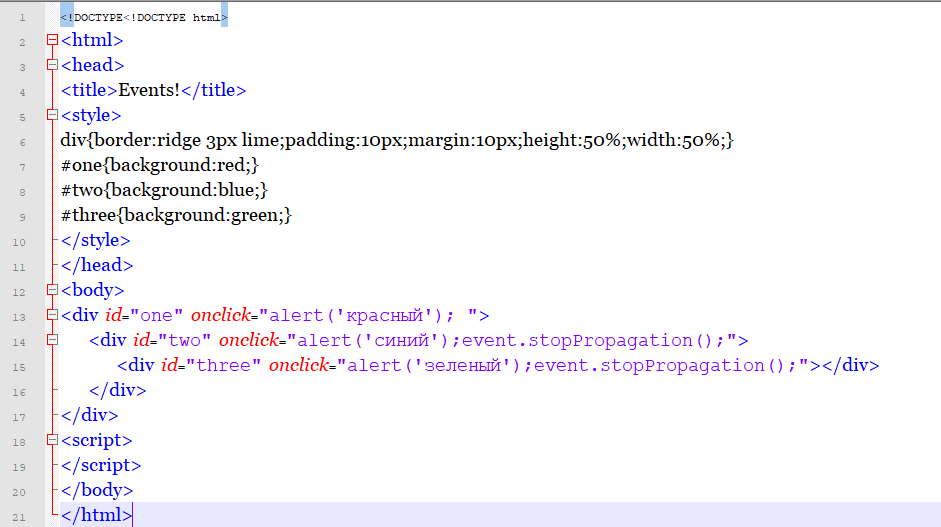941x527 pixels.
Task: Place cursor in the title text Events!
Action: [149, 90]
